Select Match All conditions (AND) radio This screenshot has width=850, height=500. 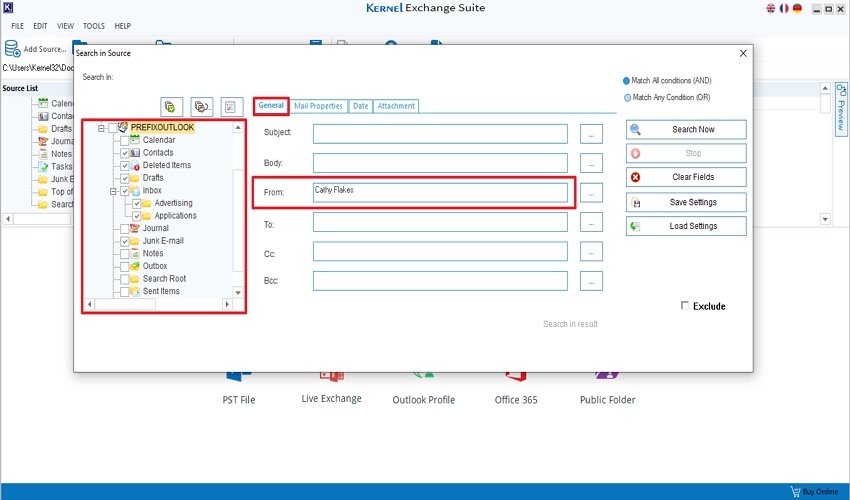coord(626,81)
